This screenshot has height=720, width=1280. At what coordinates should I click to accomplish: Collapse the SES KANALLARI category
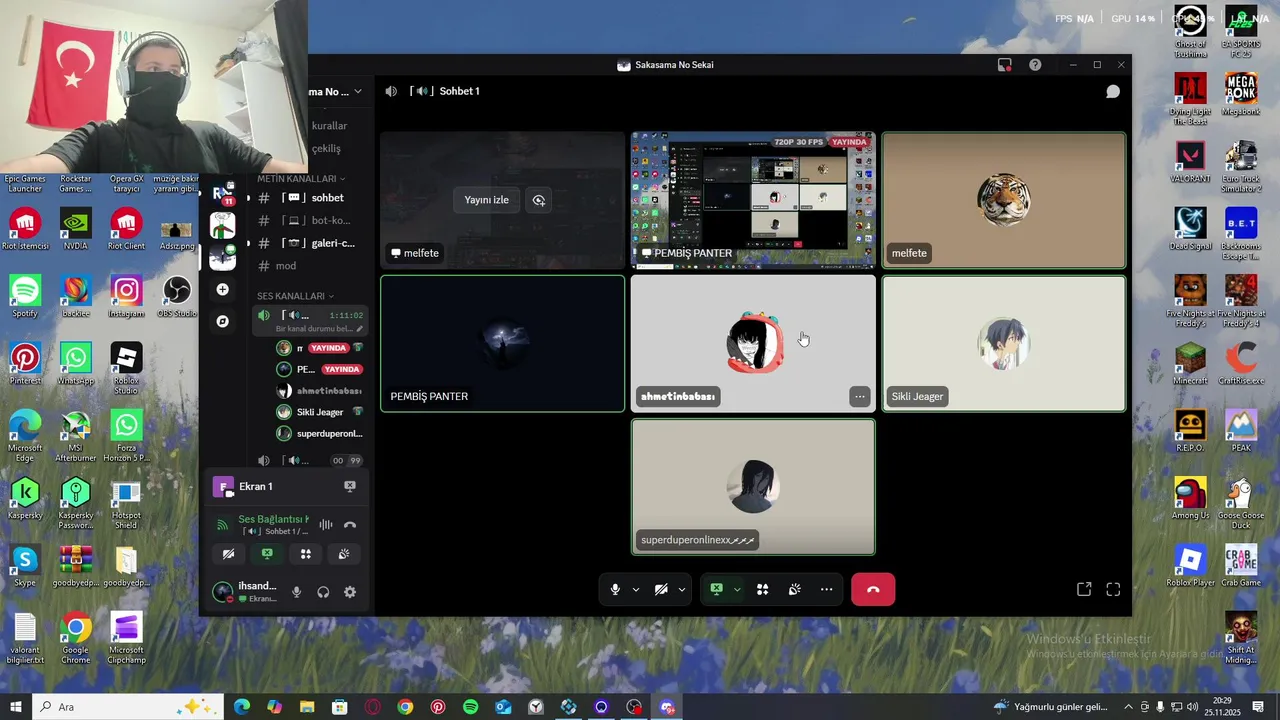295,296
